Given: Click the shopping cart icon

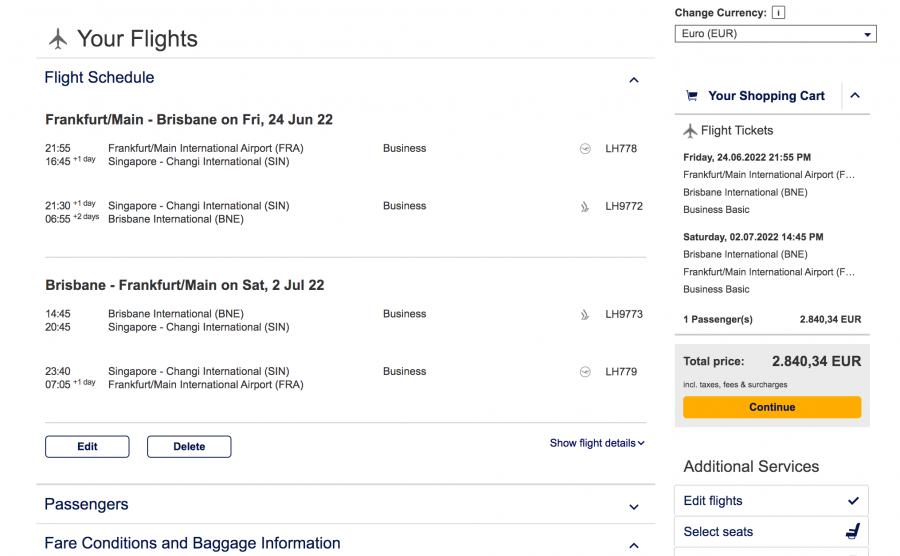Looking at the screenshot, I should point(691,96).
